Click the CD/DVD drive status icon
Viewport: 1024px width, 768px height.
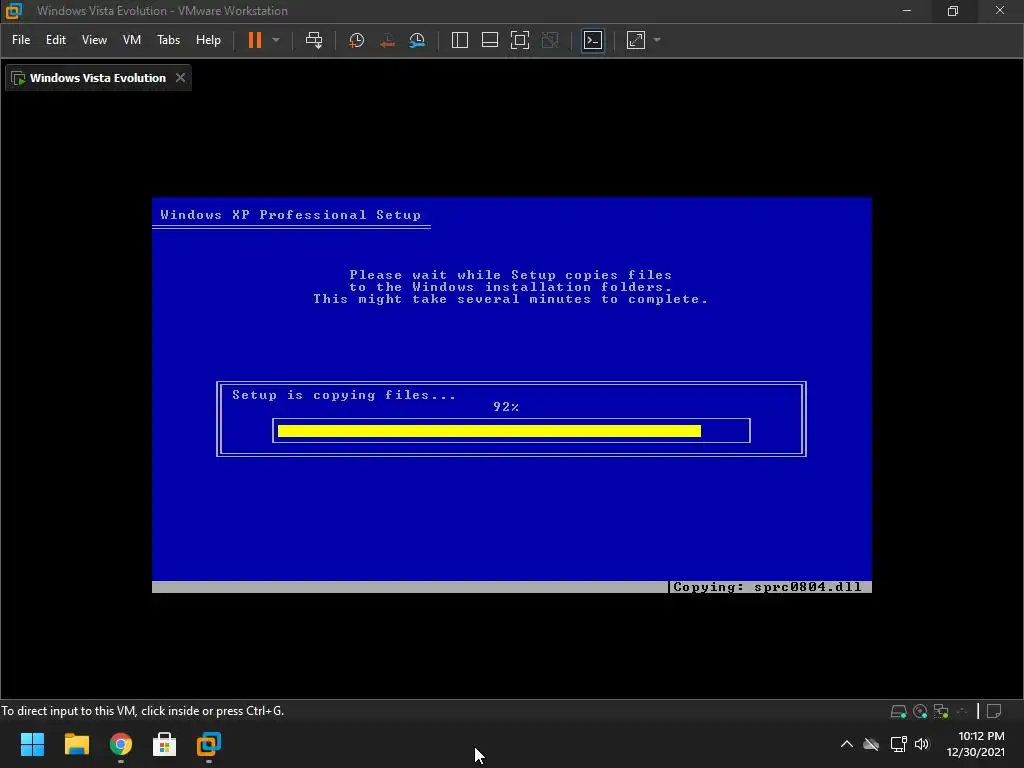point(920,711)
